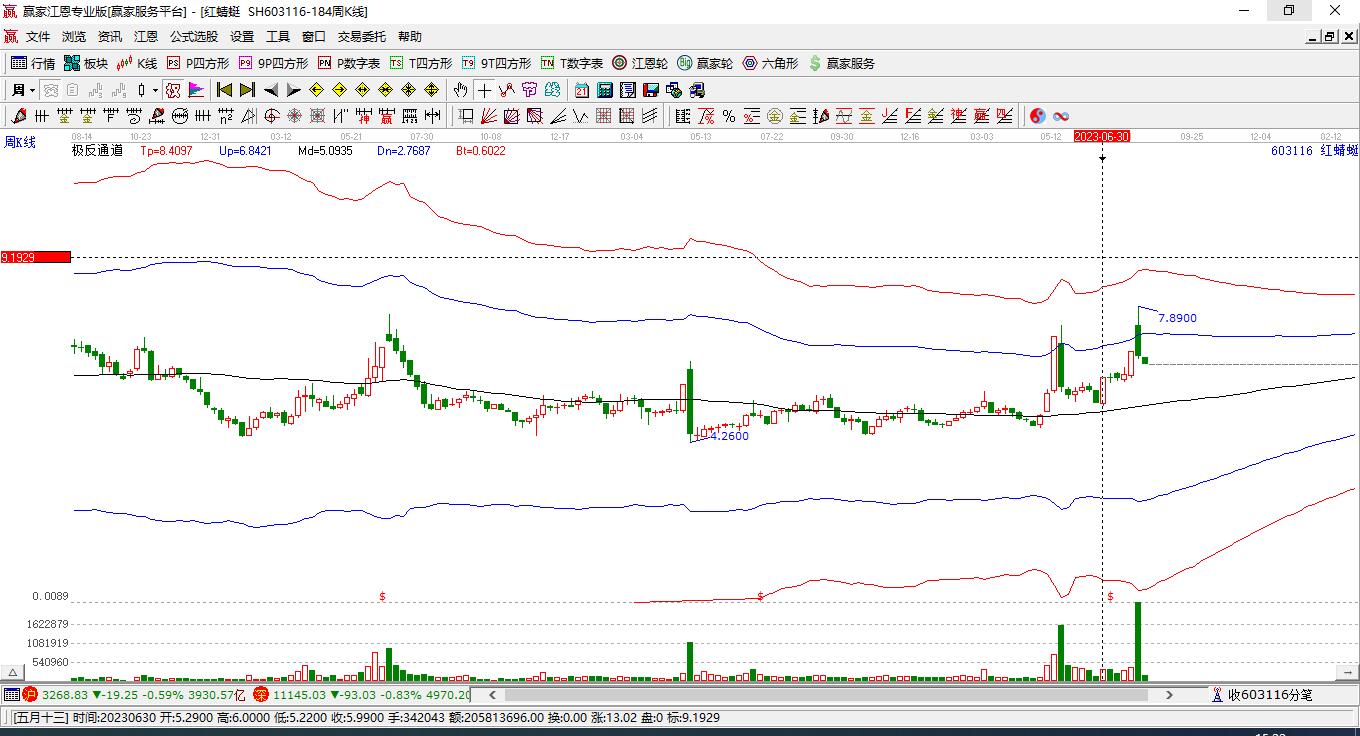Click the 极反通道 indicator label
Viewport: 1360px width, 736px height.
point(97,151)
